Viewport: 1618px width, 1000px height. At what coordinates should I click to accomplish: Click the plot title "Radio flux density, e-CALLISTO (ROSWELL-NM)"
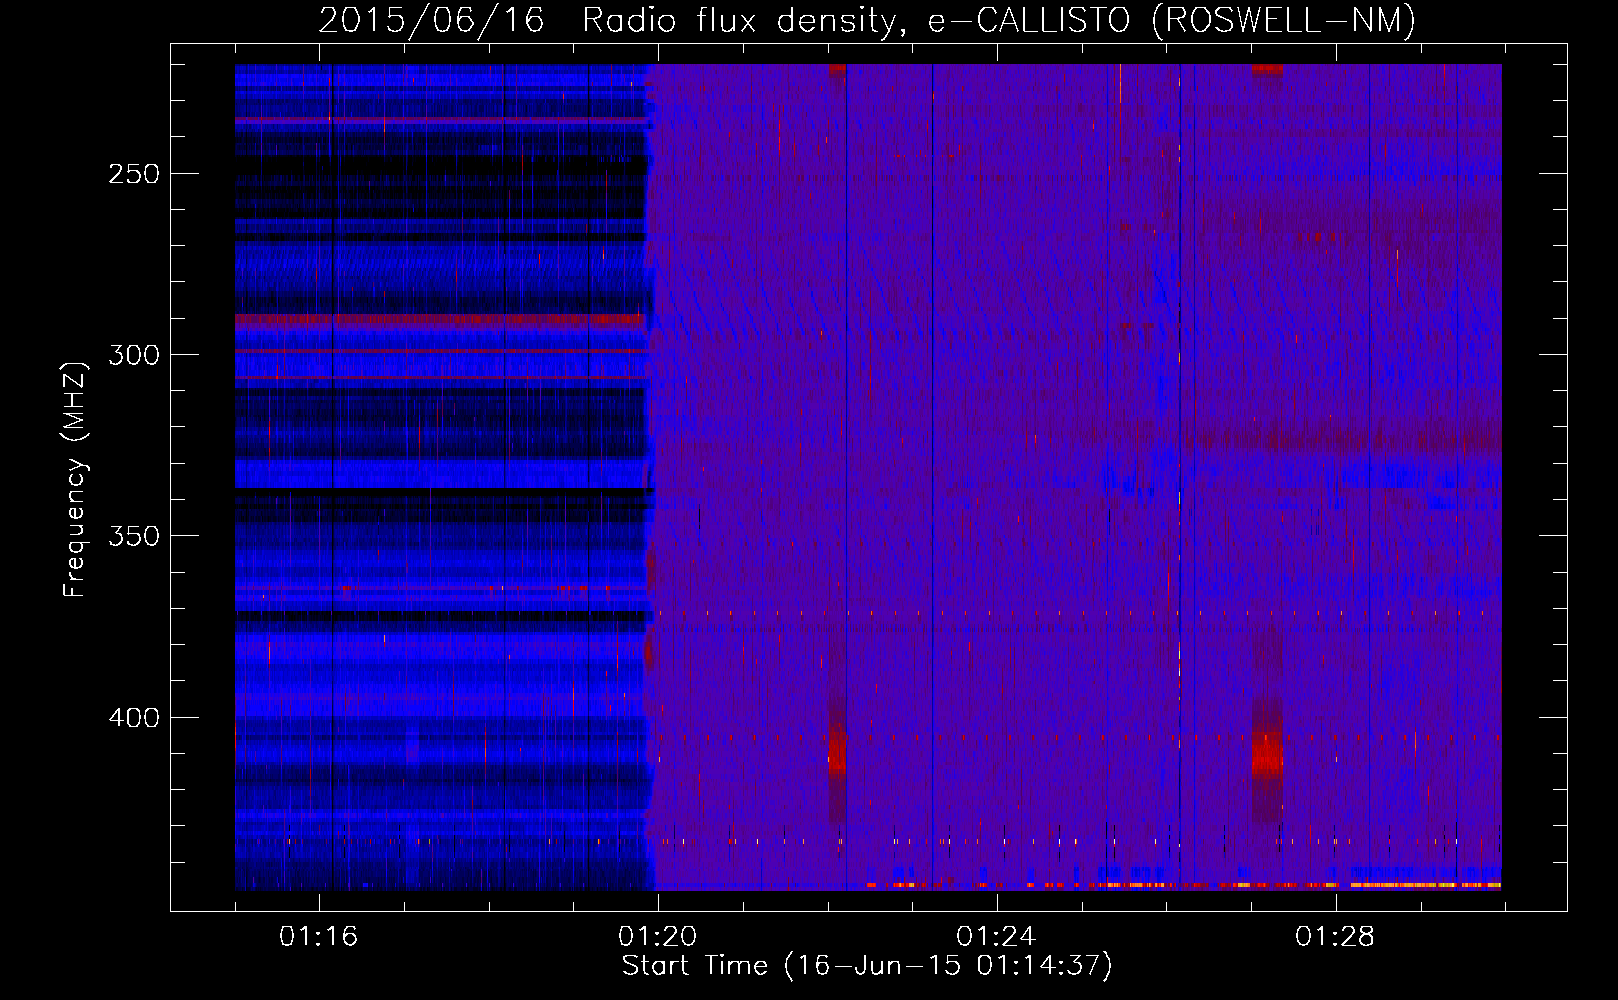[x=999, y=20]
